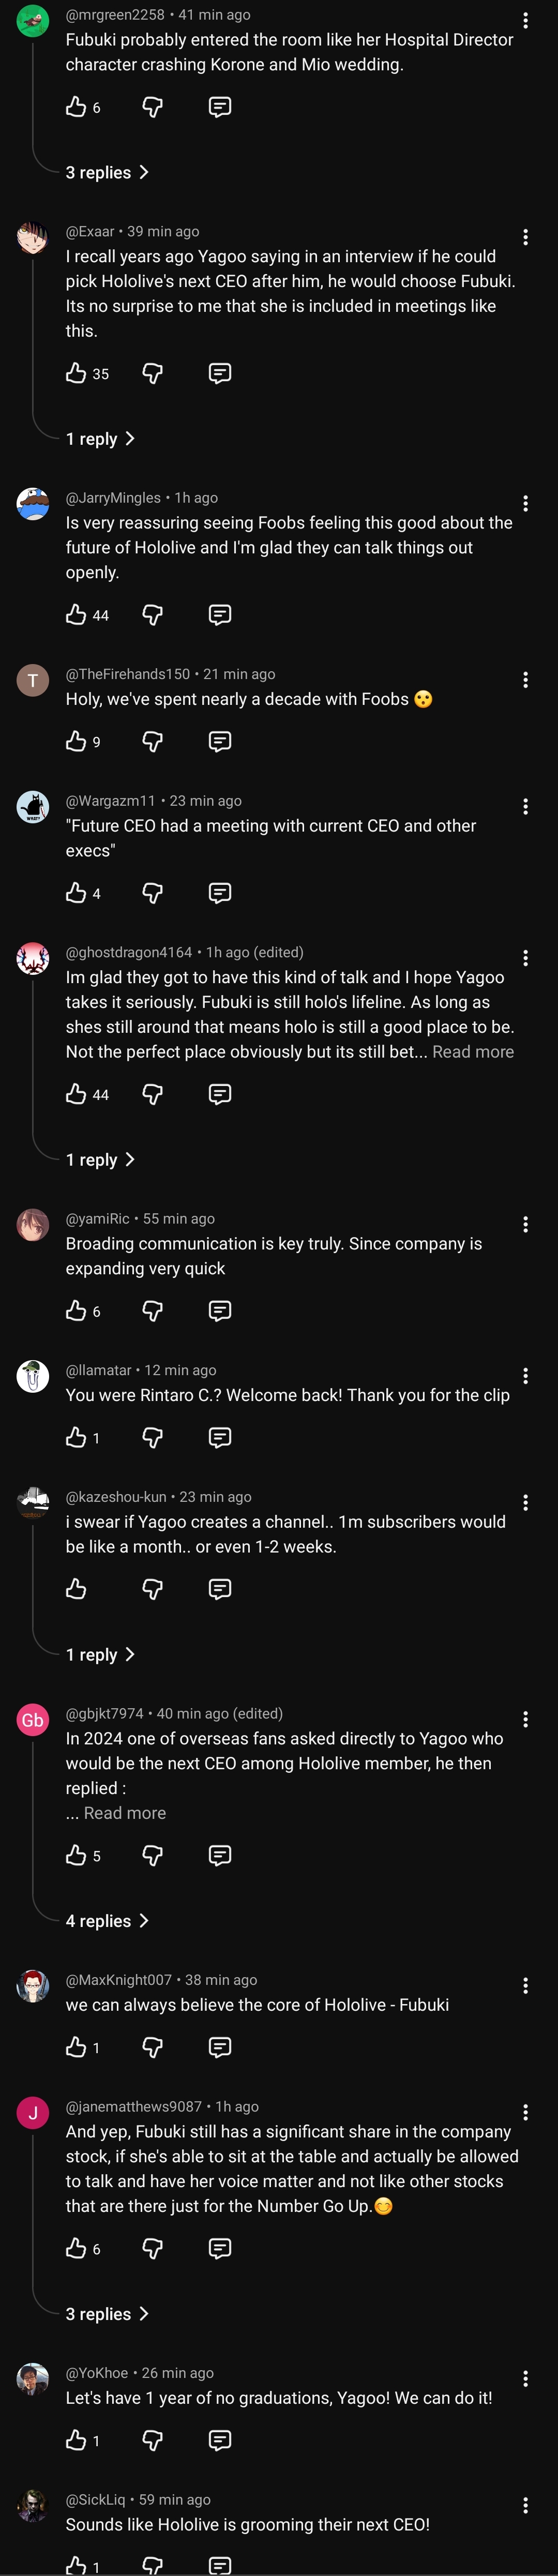Open @JarryMingles channel via username
Viewport: 558px width, 2576px height.
click(x=113, y=497)
